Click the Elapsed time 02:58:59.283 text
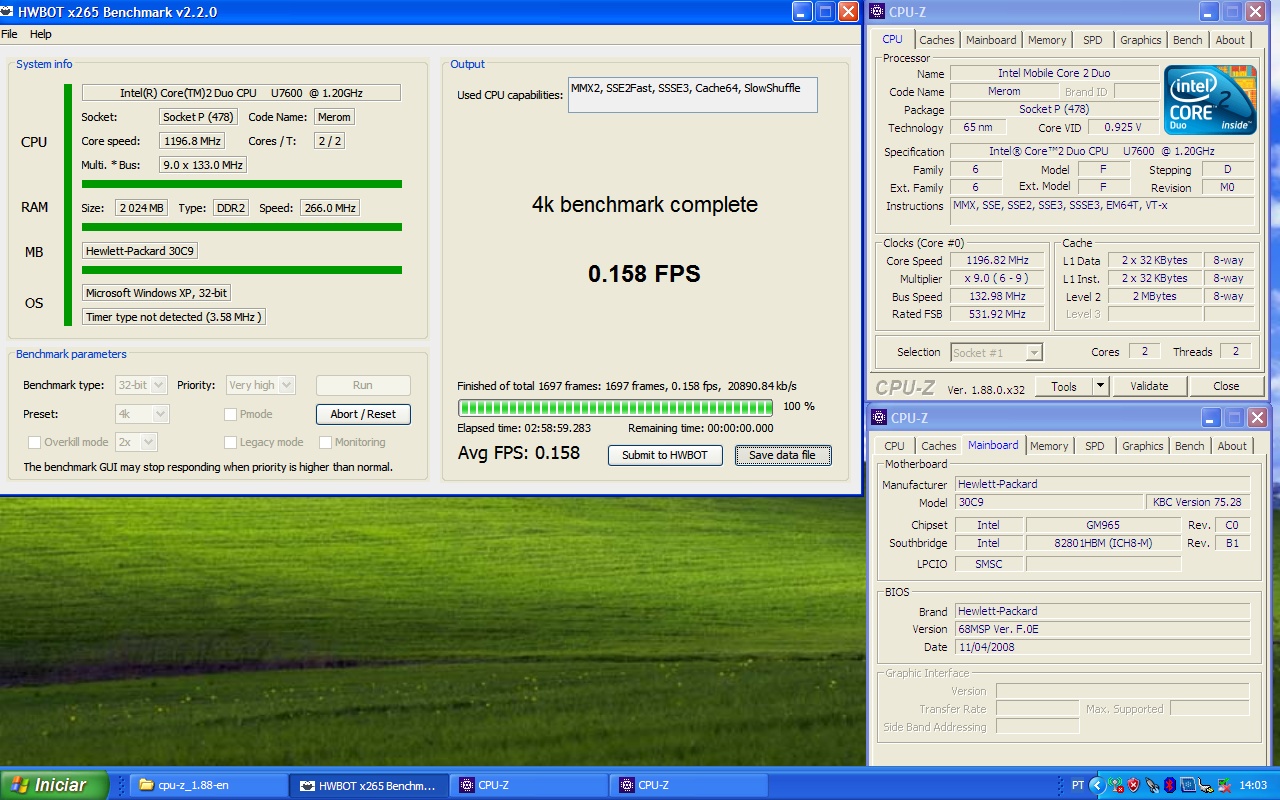This screenshot has height=800, width=1280. click(x=523, y=428)
